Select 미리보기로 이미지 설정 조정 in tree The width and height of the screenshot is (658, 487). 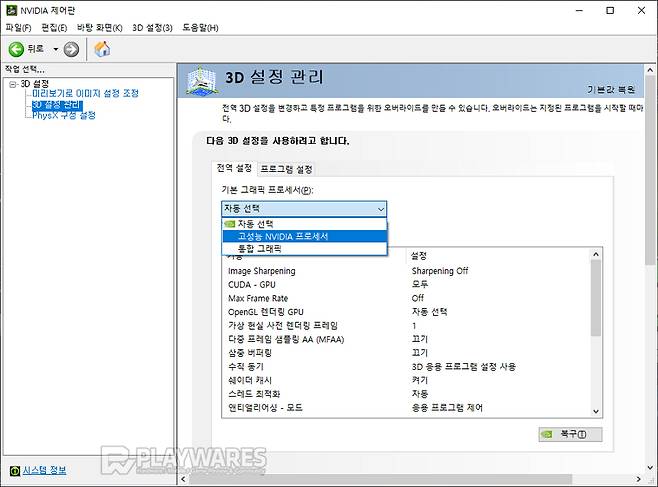tap(85, 93)
